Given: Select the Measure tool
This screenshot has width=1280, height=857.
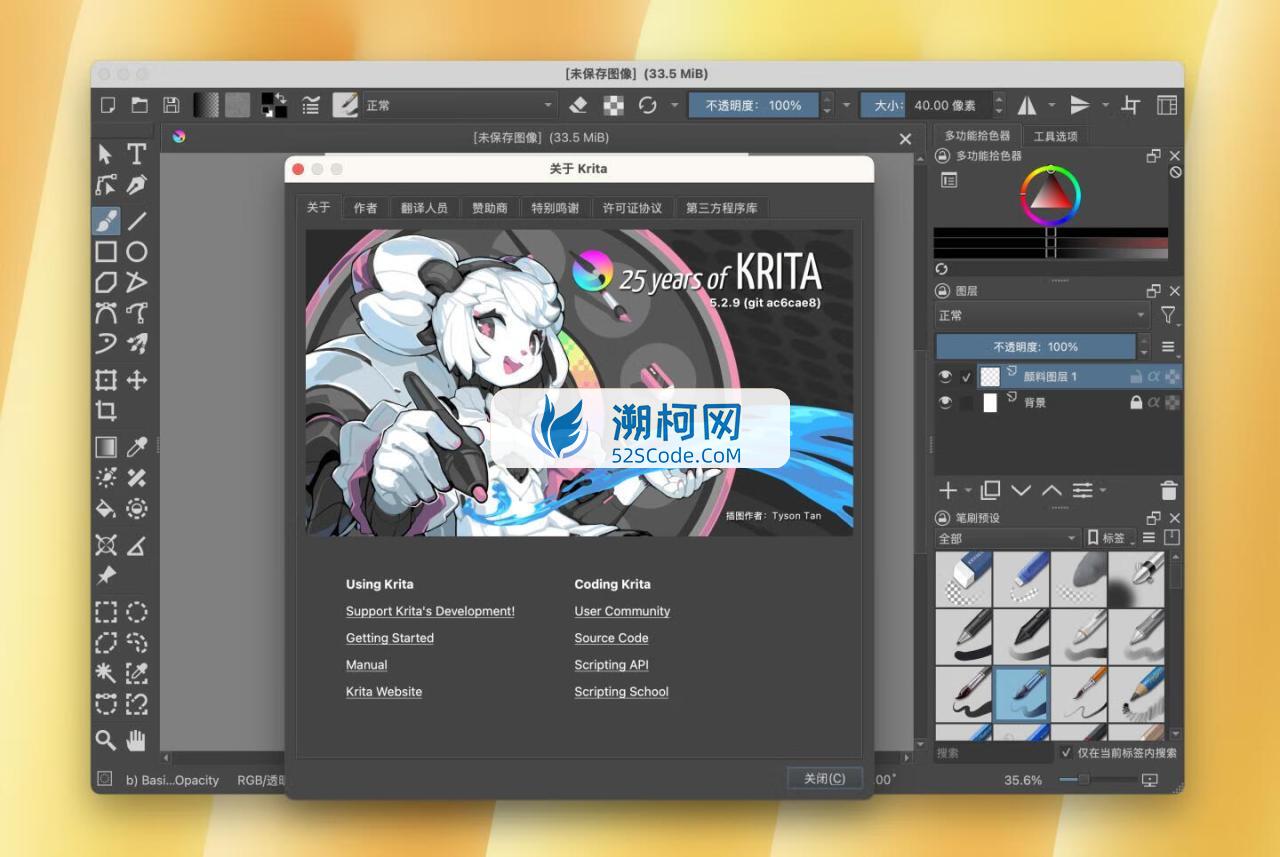Looking at the screenshot, I should (137, 545).
